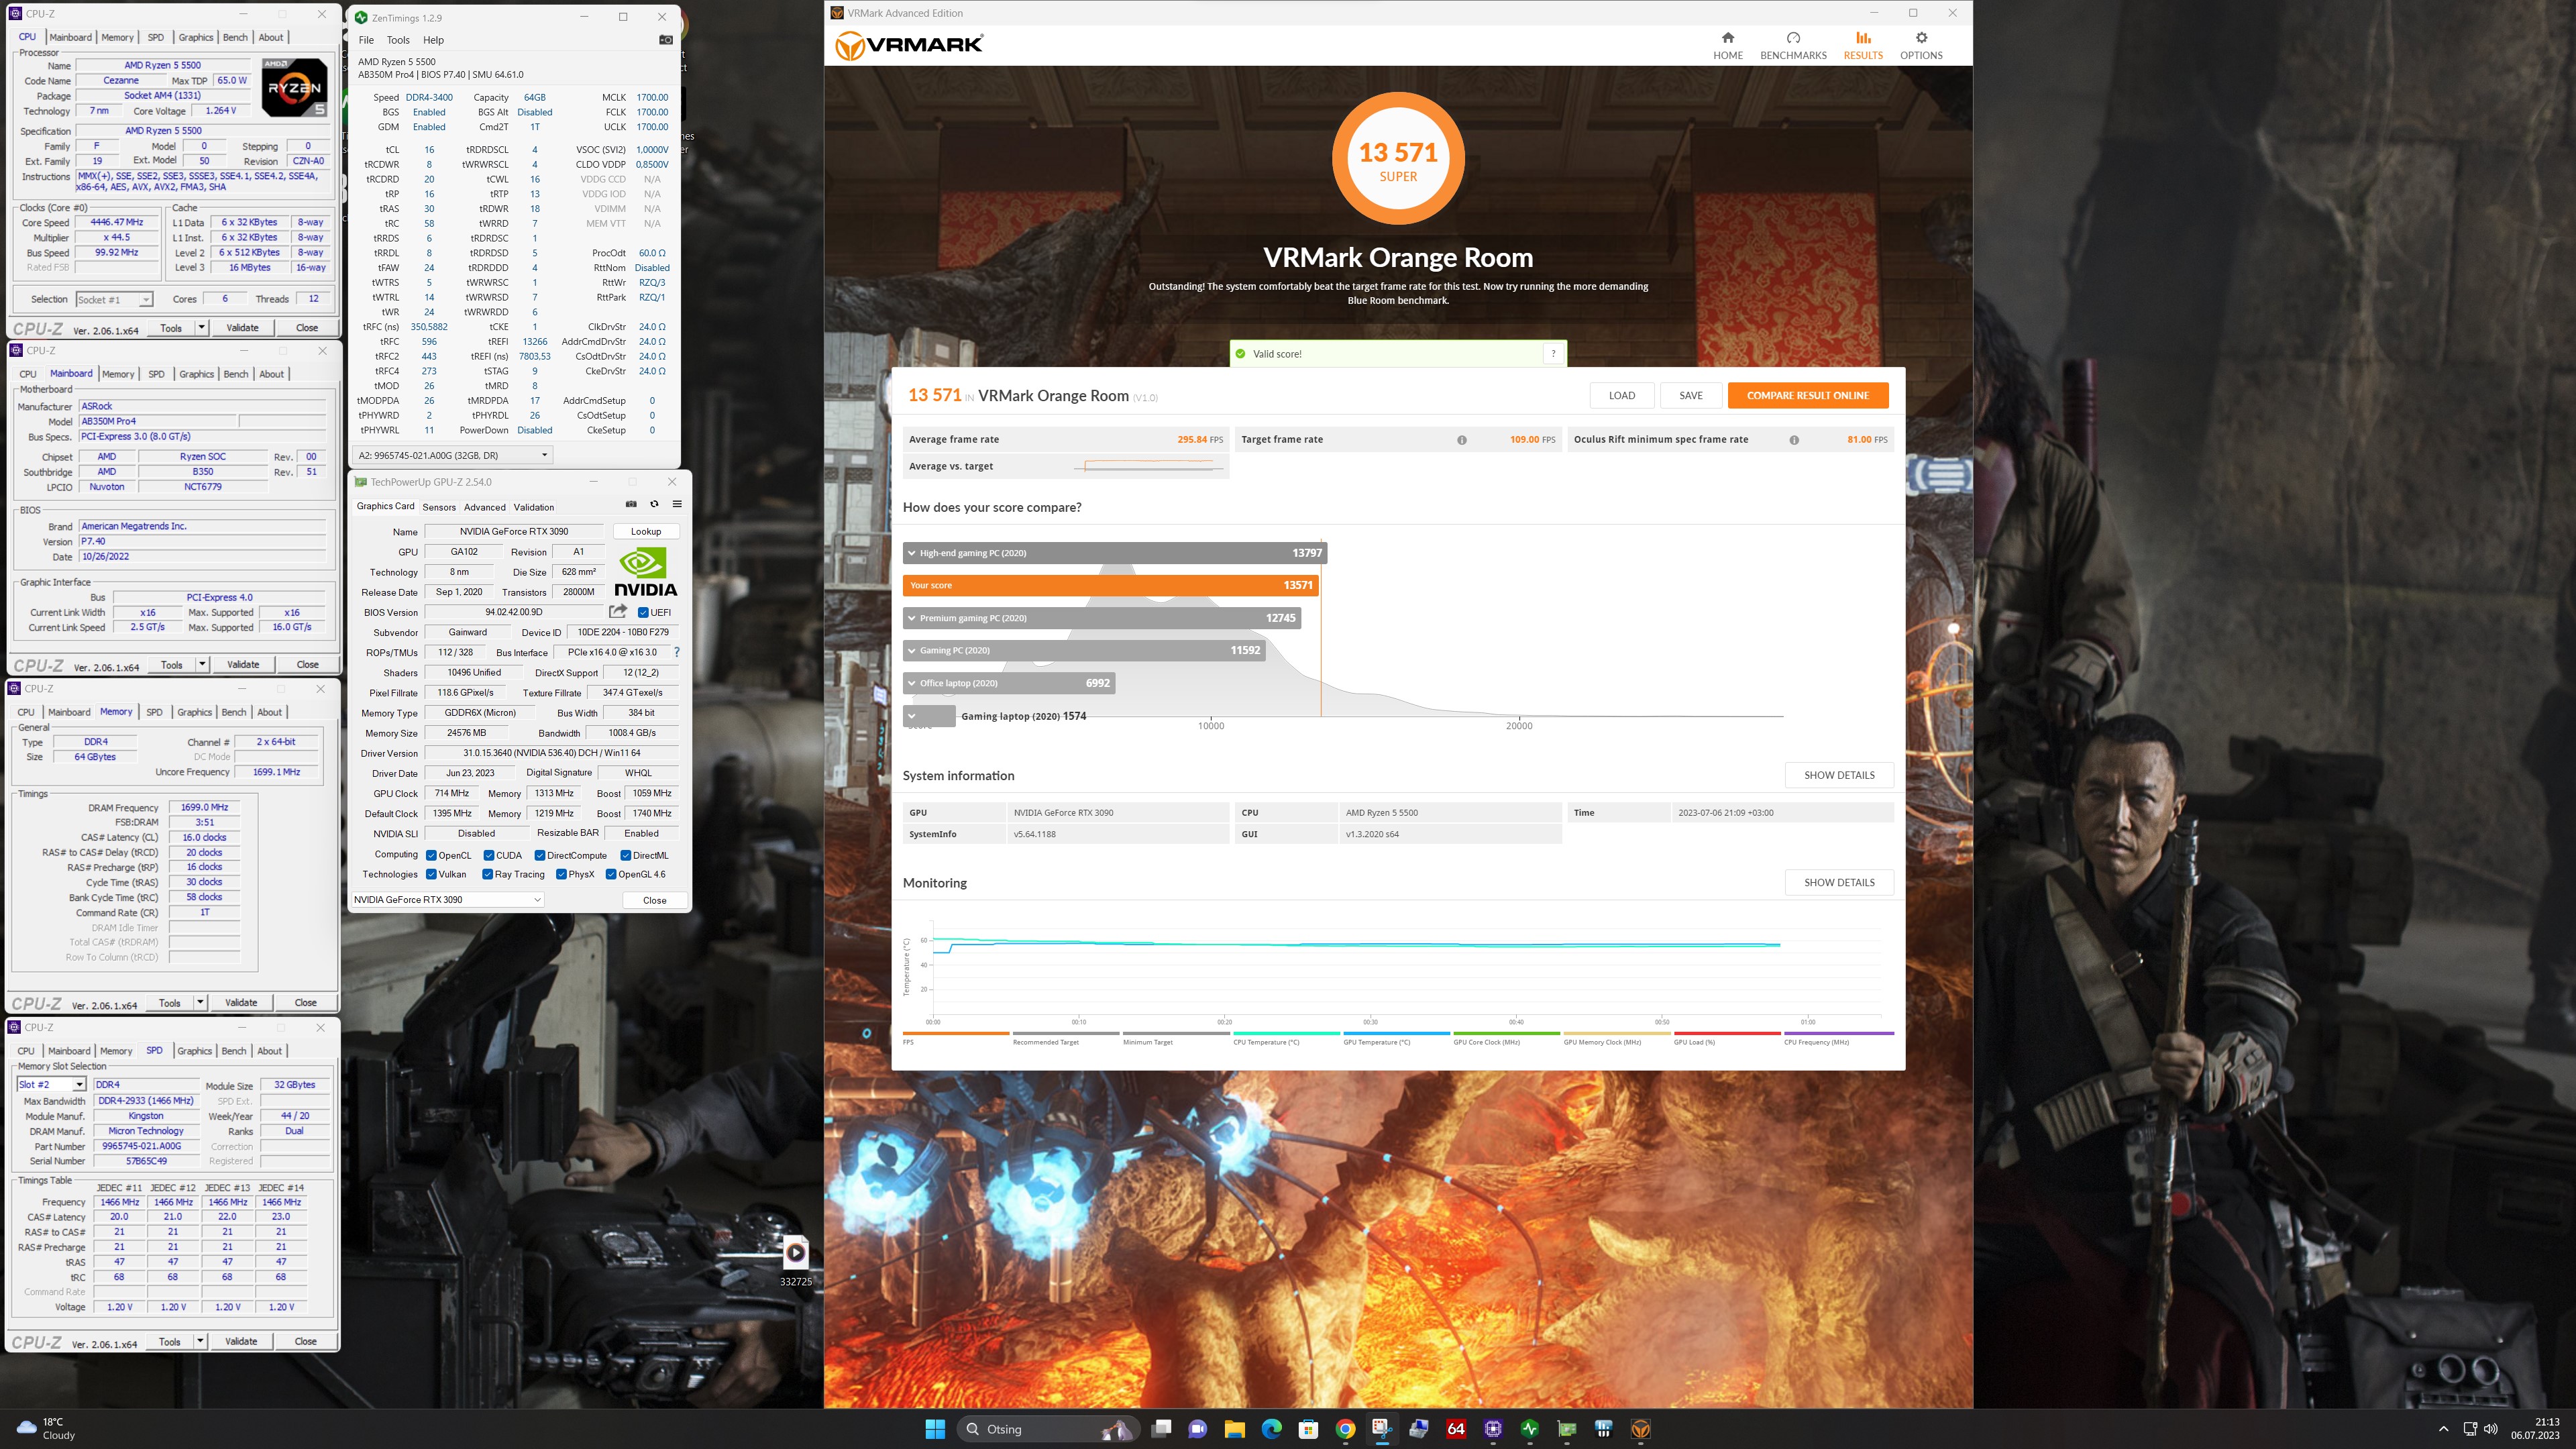Toggle the PhysX checkbox
The width and height of the screenshot is (2576, 1449).
tap(561, 874)
